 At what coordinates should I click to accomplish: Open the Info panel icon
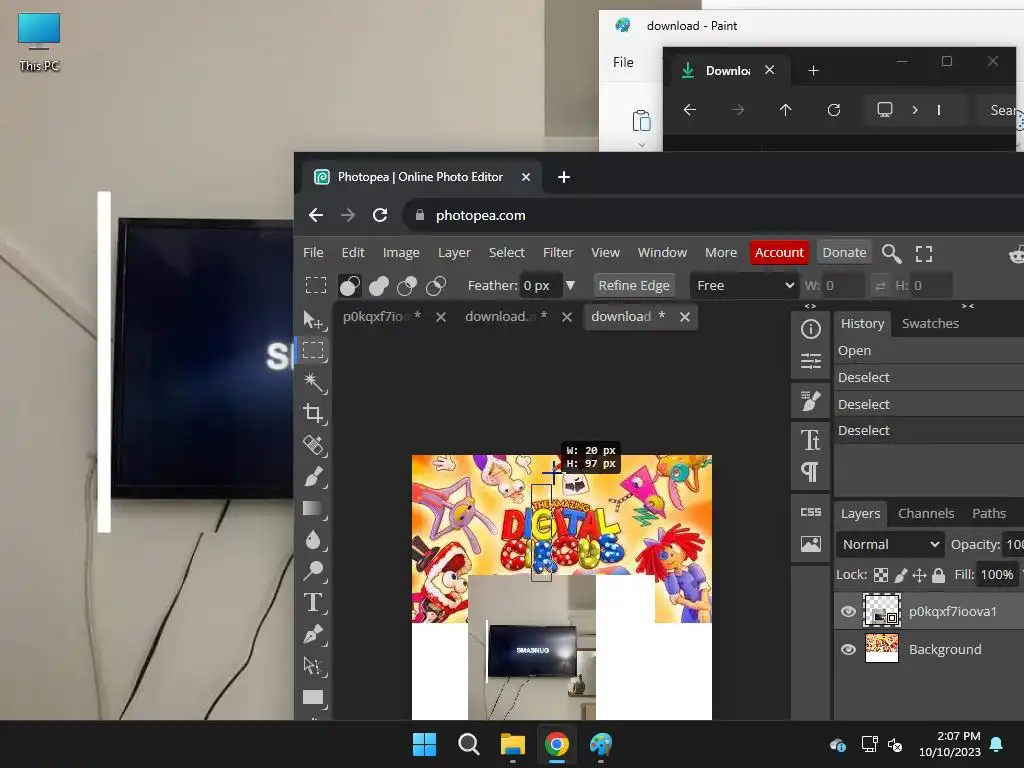[810, 329]
